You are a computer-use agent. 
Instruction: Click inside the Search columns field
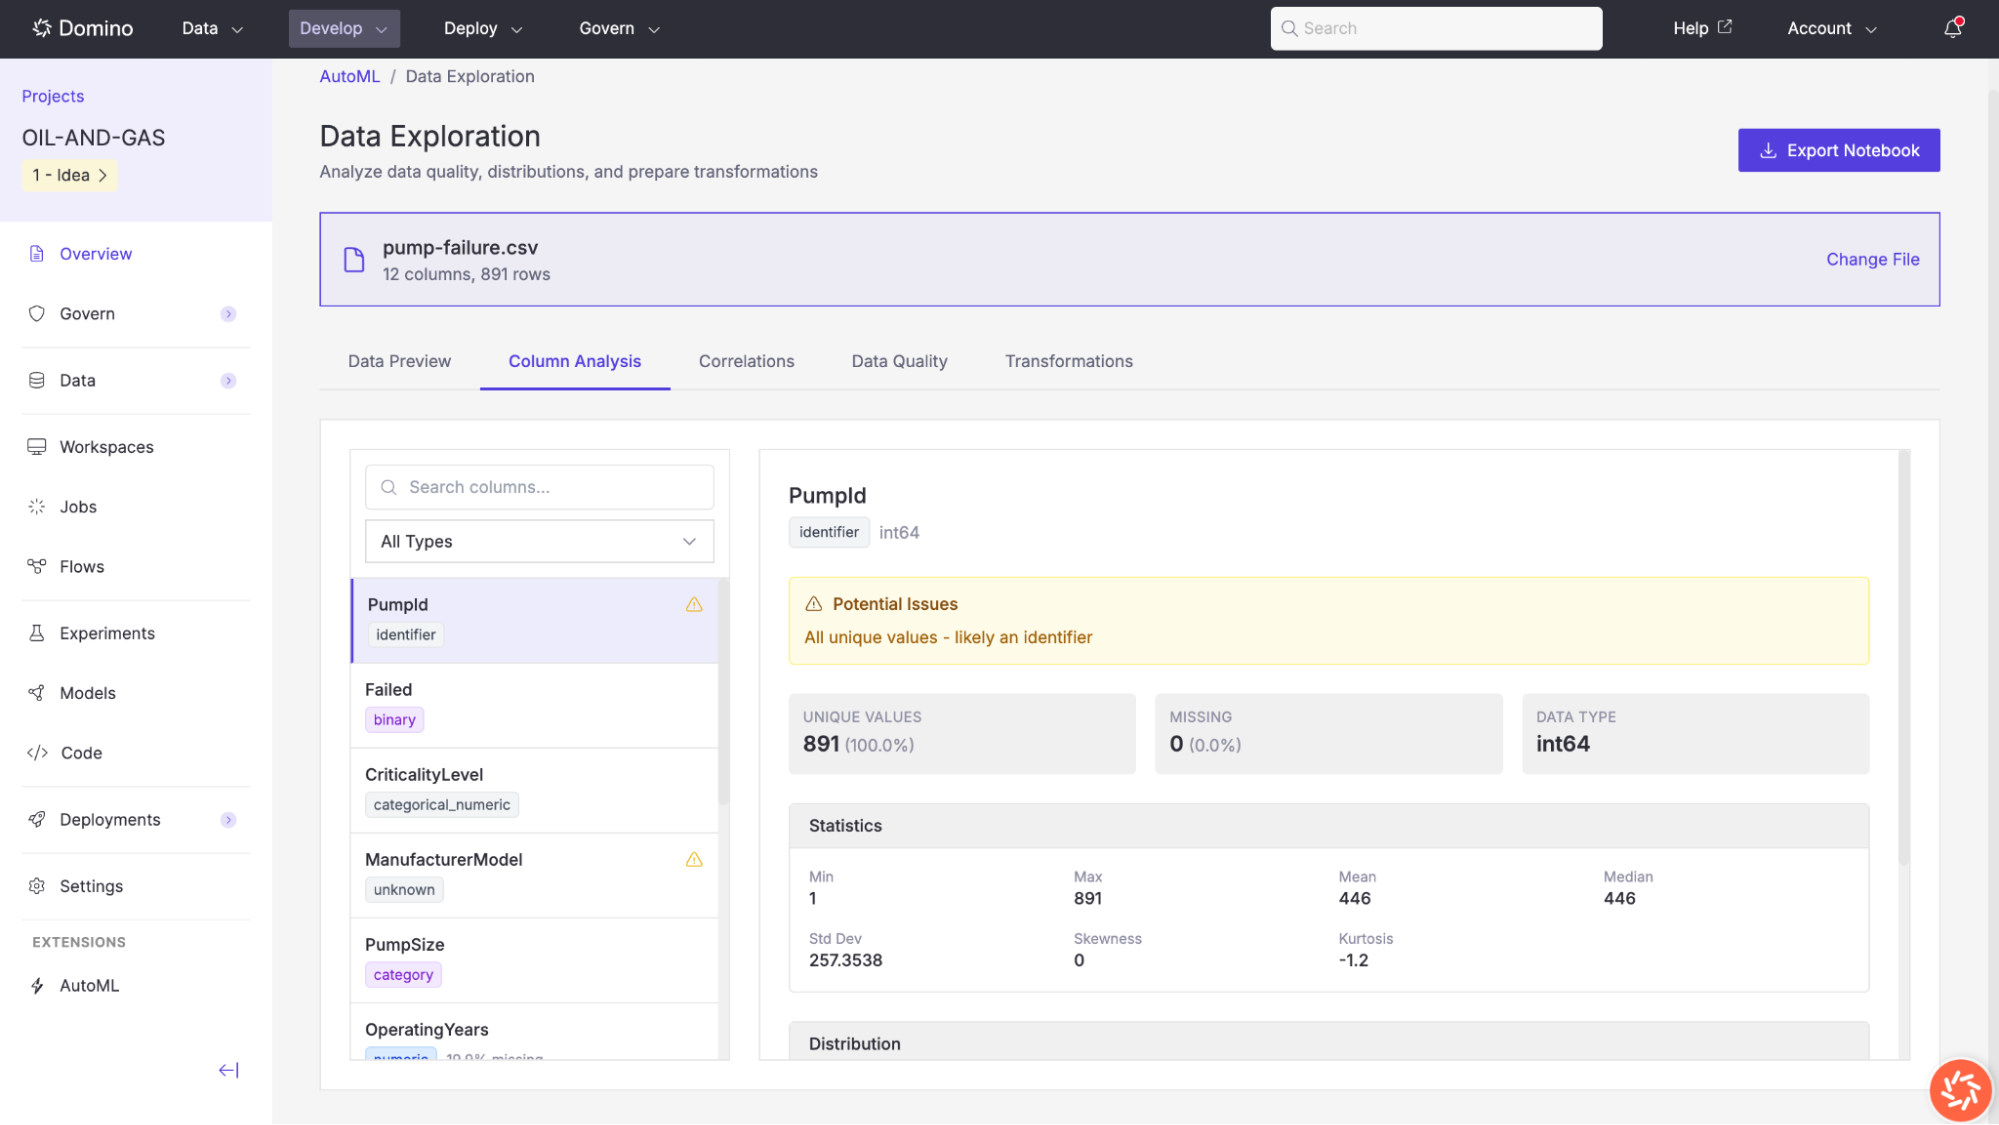coord(539,487)
